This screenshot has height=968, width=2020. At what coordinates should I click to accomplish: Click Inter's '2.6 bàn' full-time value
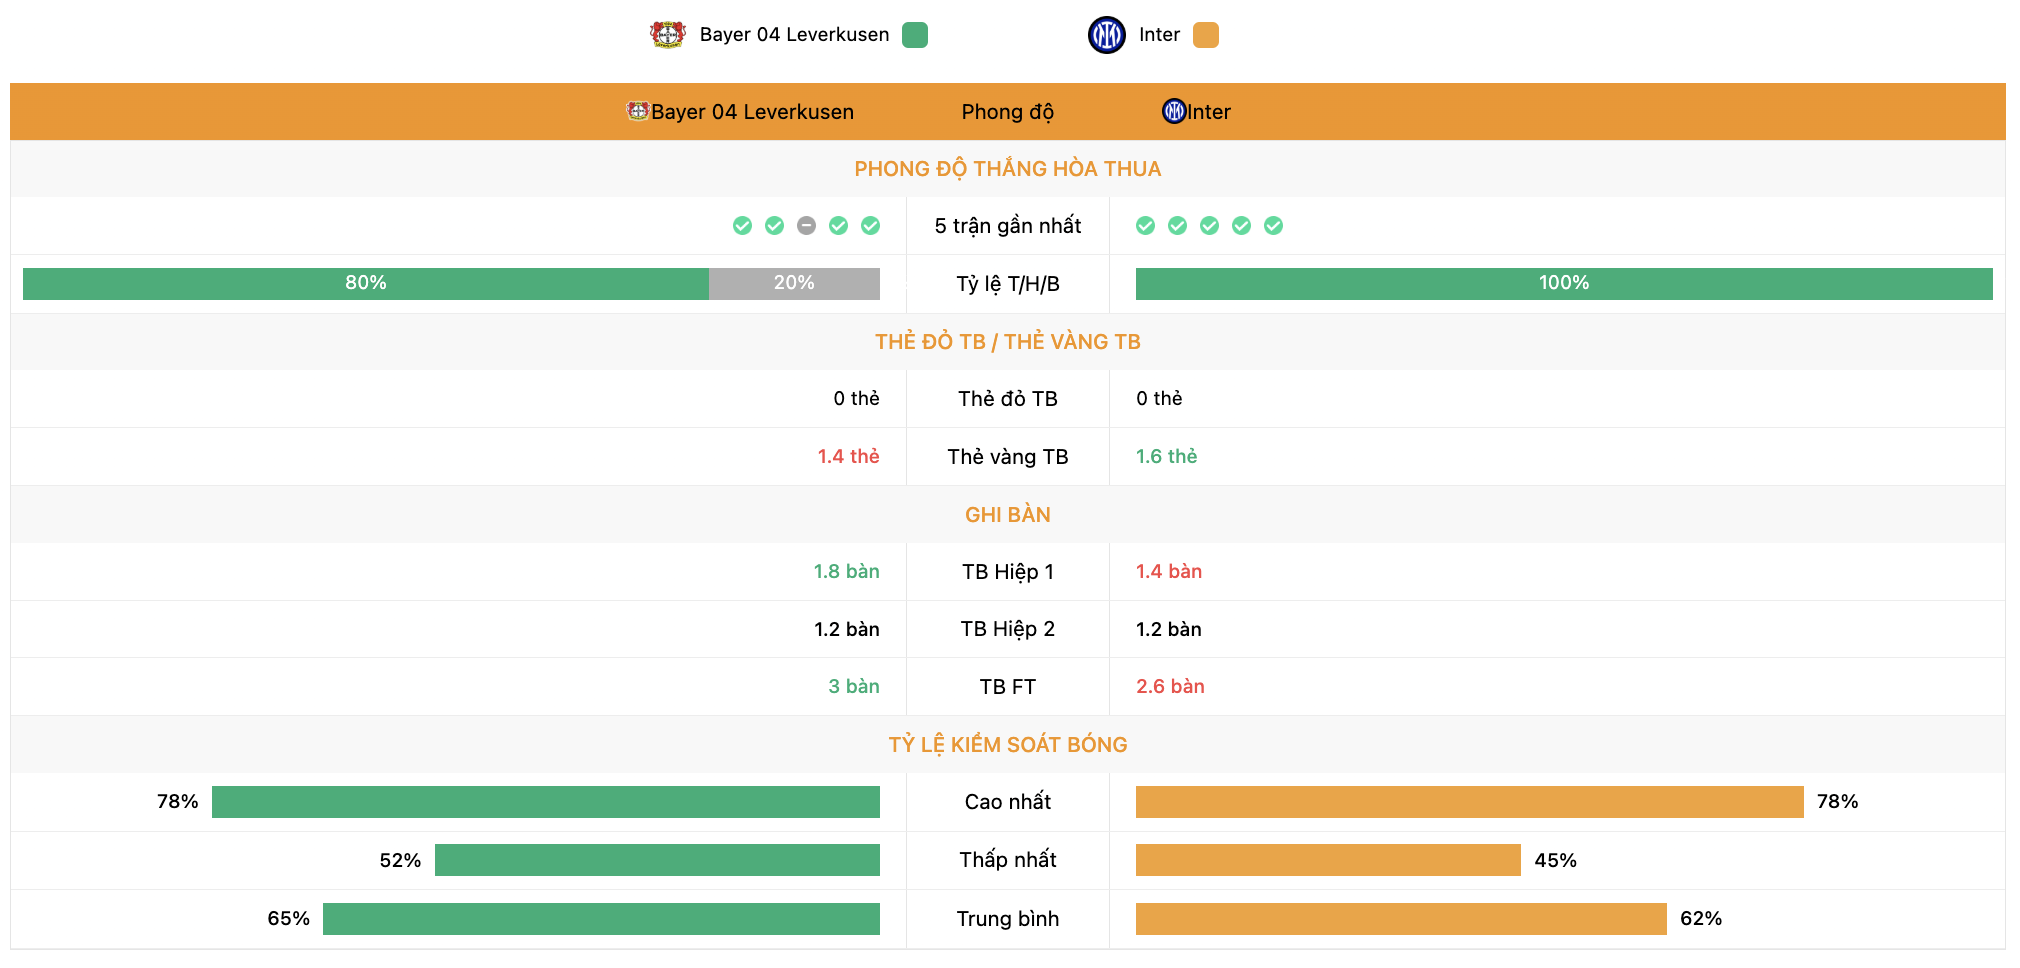click(1170, 687)
